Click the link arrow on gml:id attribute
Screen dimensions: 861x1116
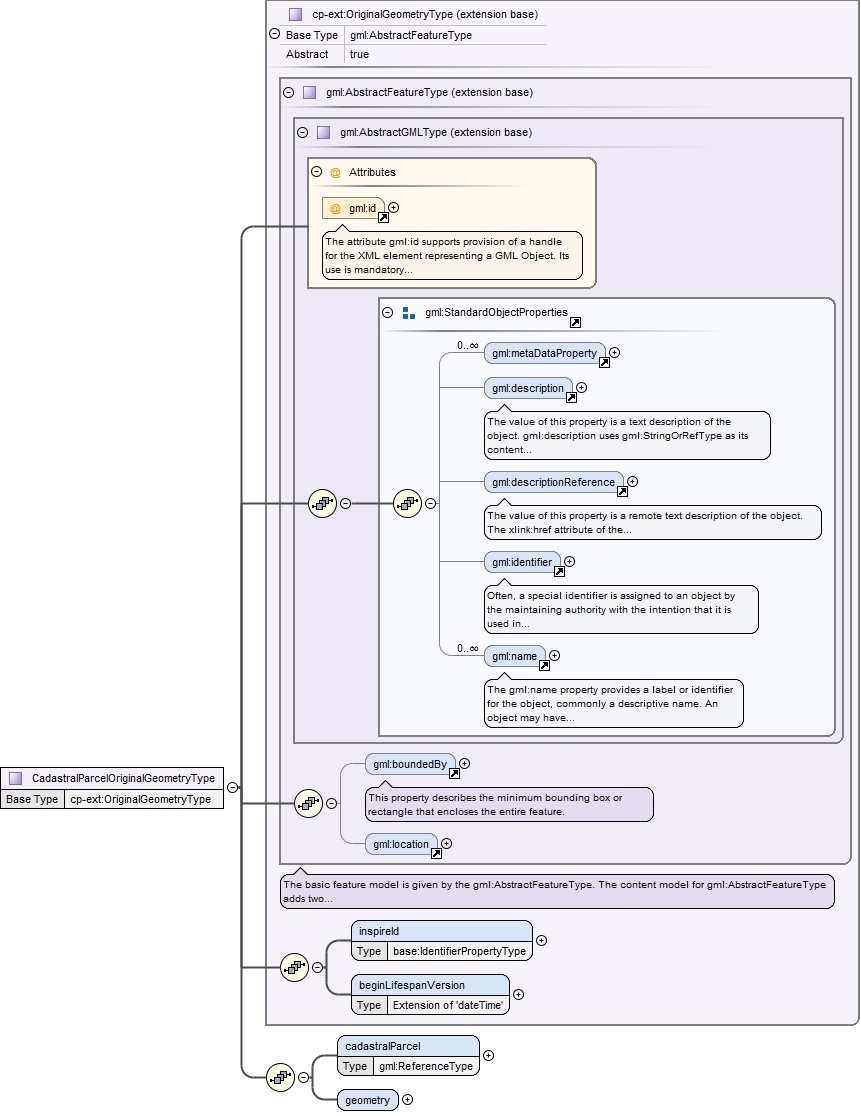[383, 217]
